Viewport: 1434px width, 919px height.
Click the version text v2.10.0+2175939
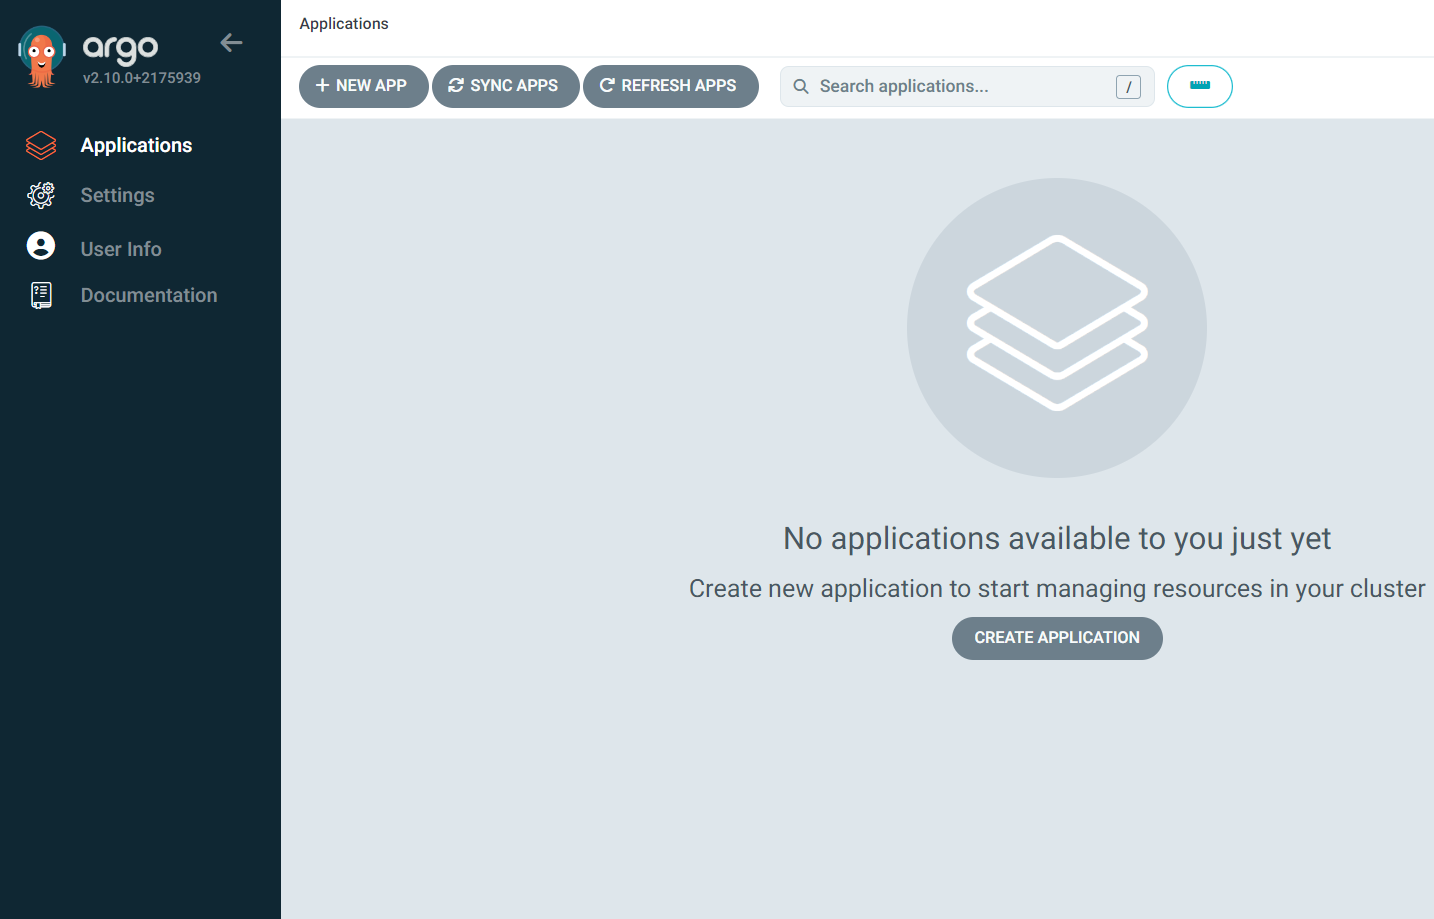[142, 77]
